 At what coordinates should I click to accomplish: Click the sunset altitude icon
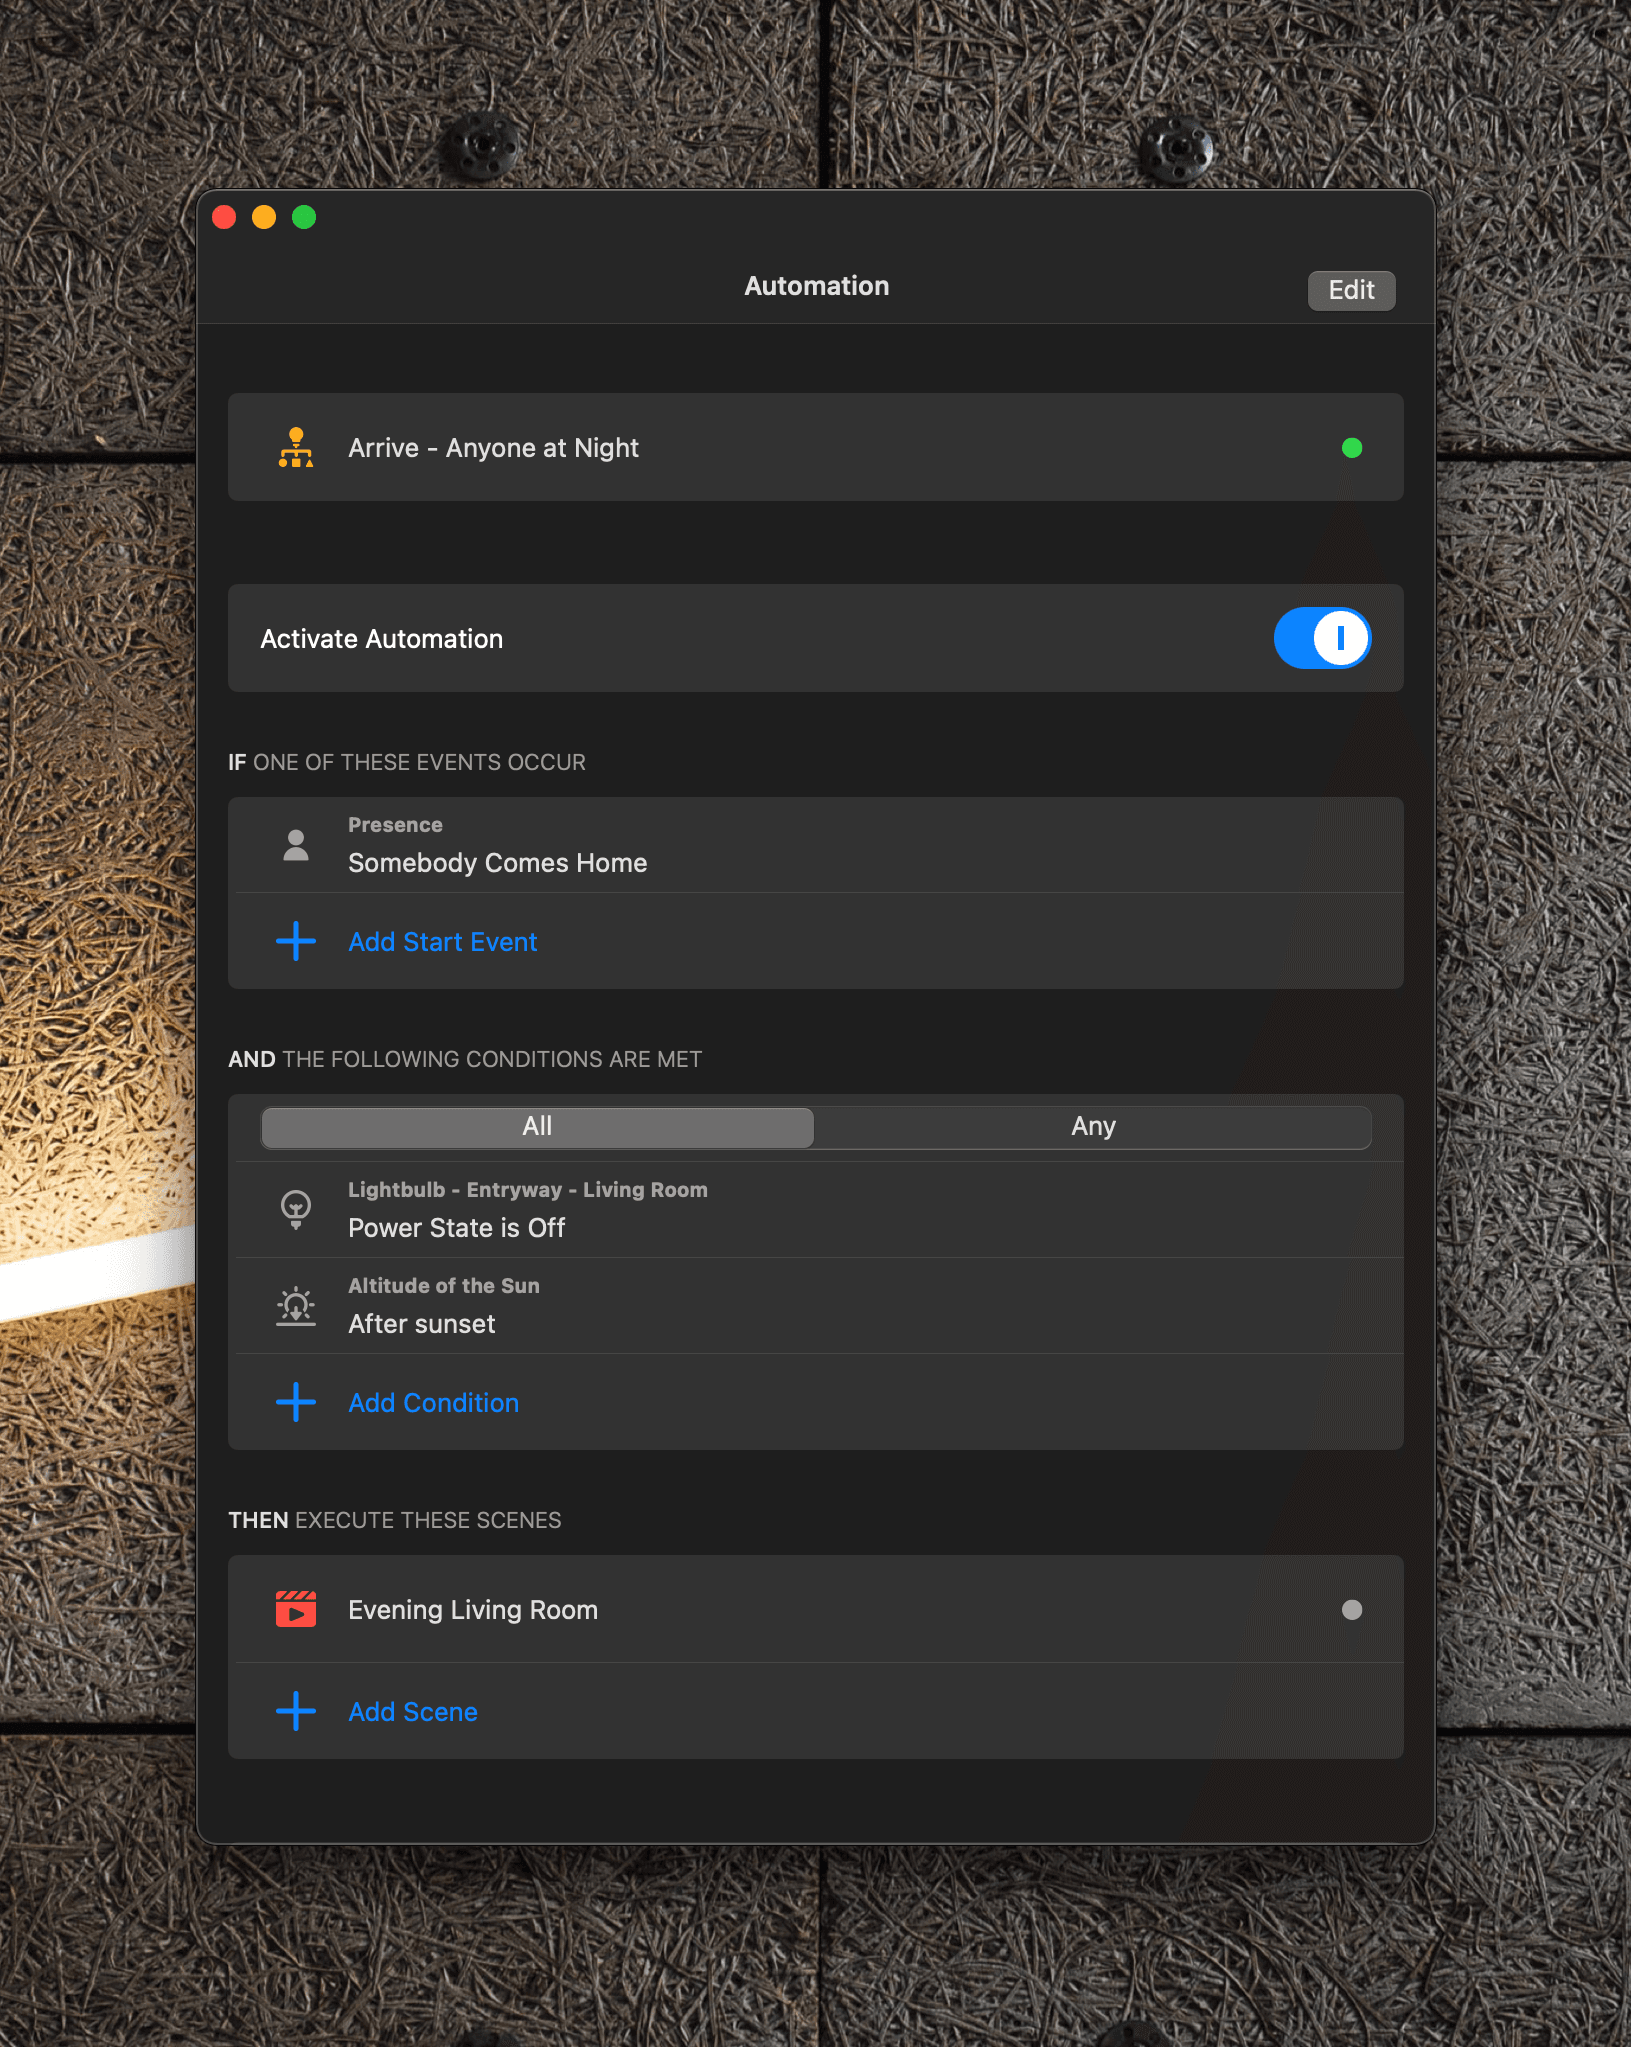click(x=295, y=1306)
